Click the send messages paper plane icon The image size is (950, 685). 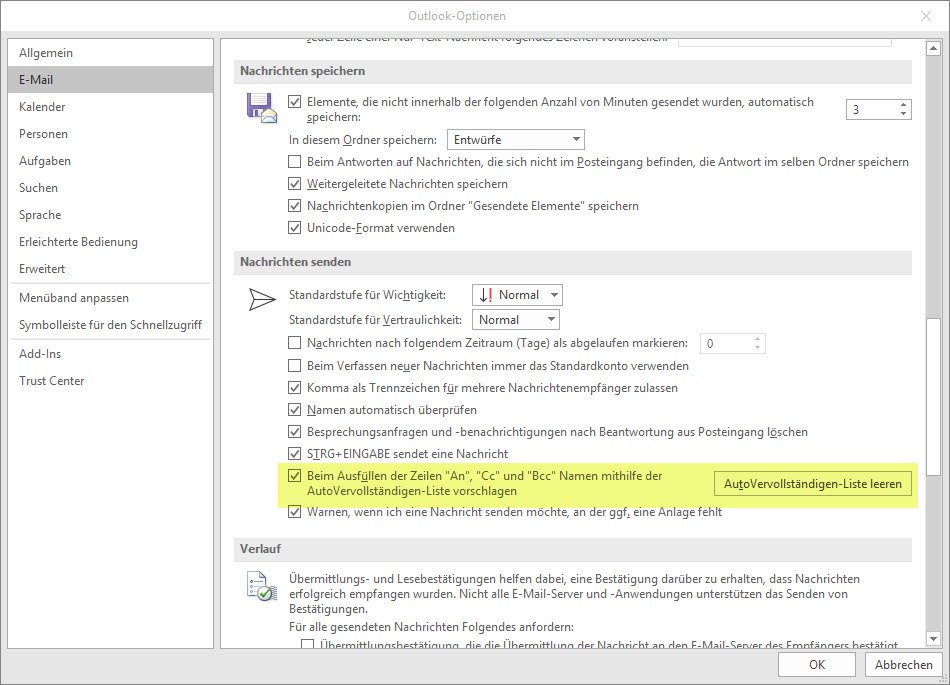pos(262,299)
